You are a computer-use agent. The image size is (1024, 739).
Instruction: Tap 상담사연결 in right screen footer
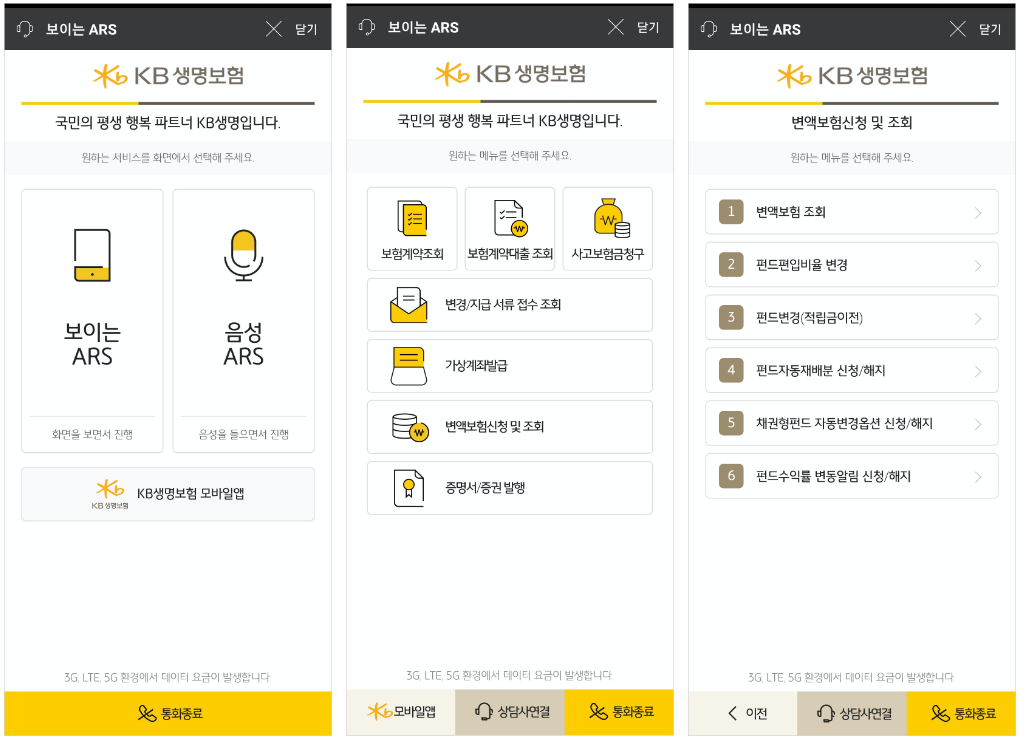[852, 714]
